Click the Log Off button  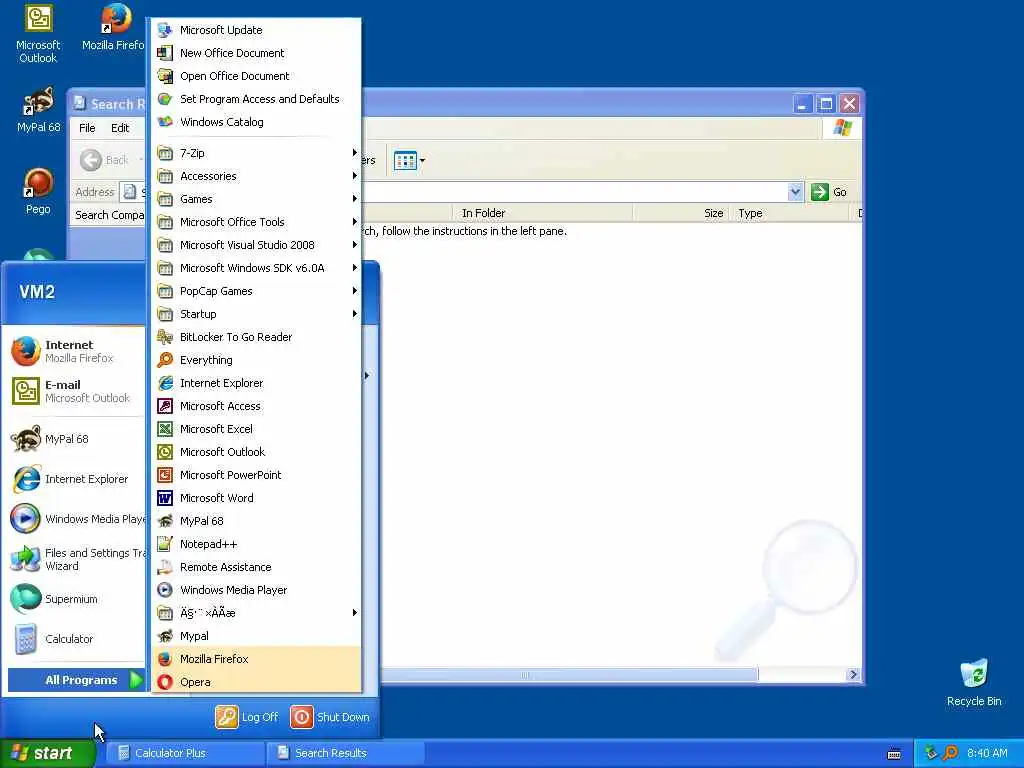click(x=247, y=717)
